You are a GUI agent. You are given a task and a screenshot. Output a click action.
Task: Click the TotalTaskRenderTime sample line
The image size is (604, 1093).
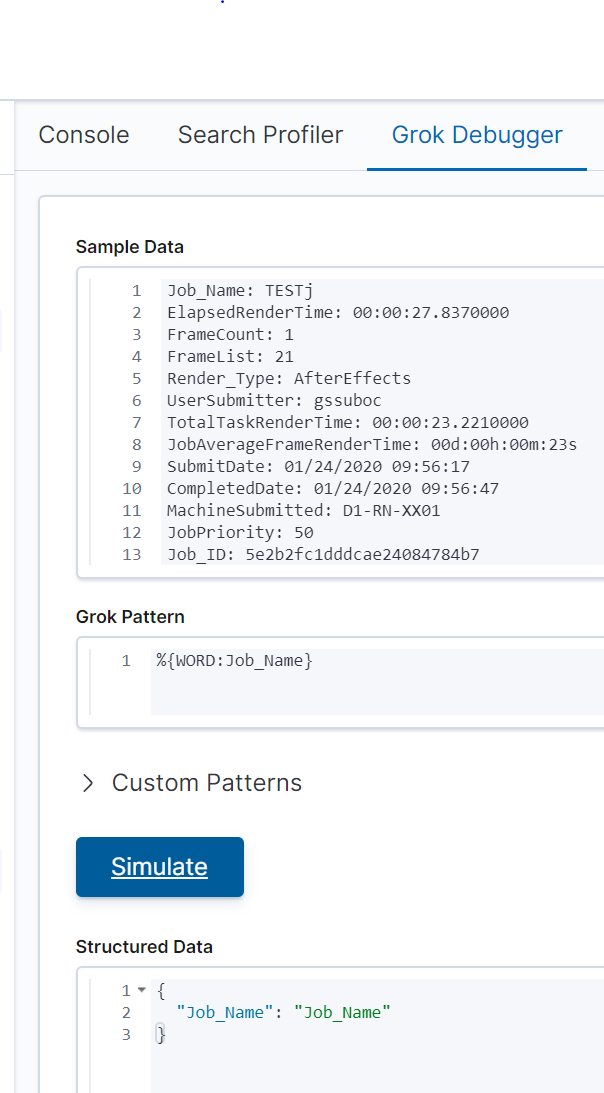tap(347, 422)
